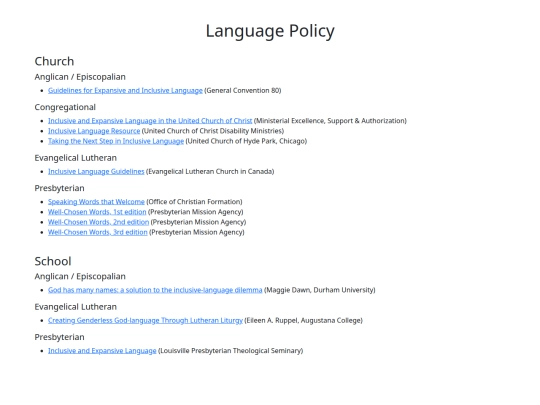Follow Taking the Next Step in Inclusive Language
The width and height of the screenshot is (540, 405).
tap(116, 141)
